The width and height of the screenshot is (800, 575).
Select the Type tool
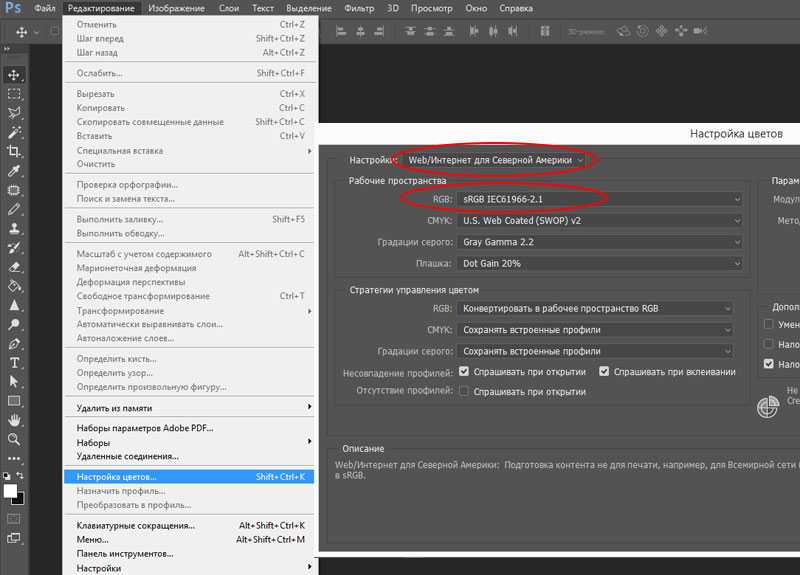[x=14, y=363]
